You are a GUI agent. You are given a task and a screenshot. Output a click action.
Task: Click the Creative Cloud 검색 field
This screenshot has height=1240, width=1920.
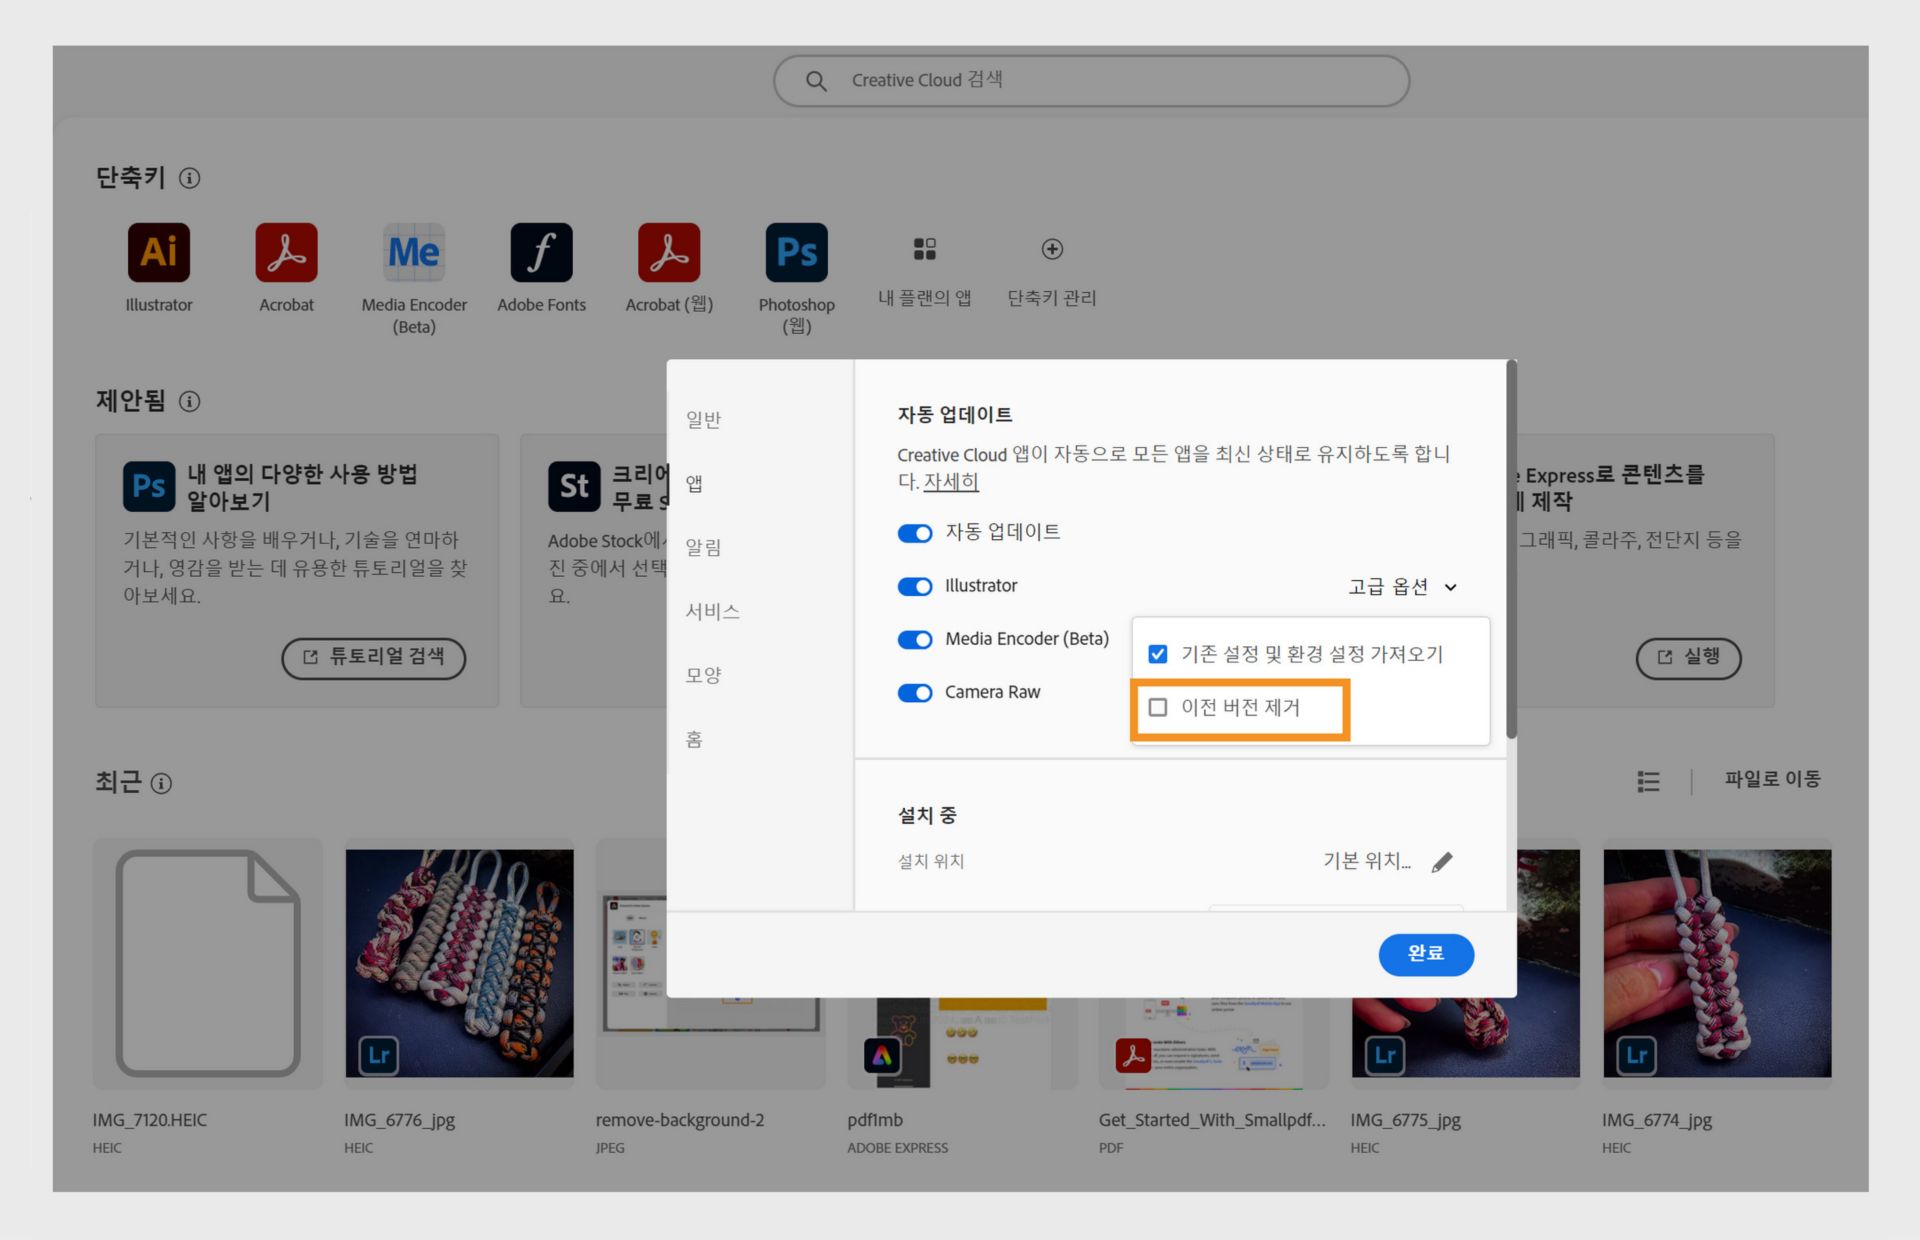coord(1090,80)
